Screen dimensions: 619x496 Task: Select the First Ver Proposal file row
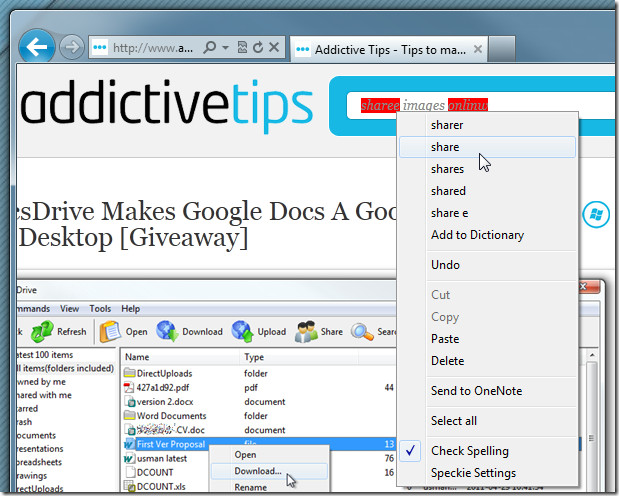pyautogui.click(x=259, y=444)
